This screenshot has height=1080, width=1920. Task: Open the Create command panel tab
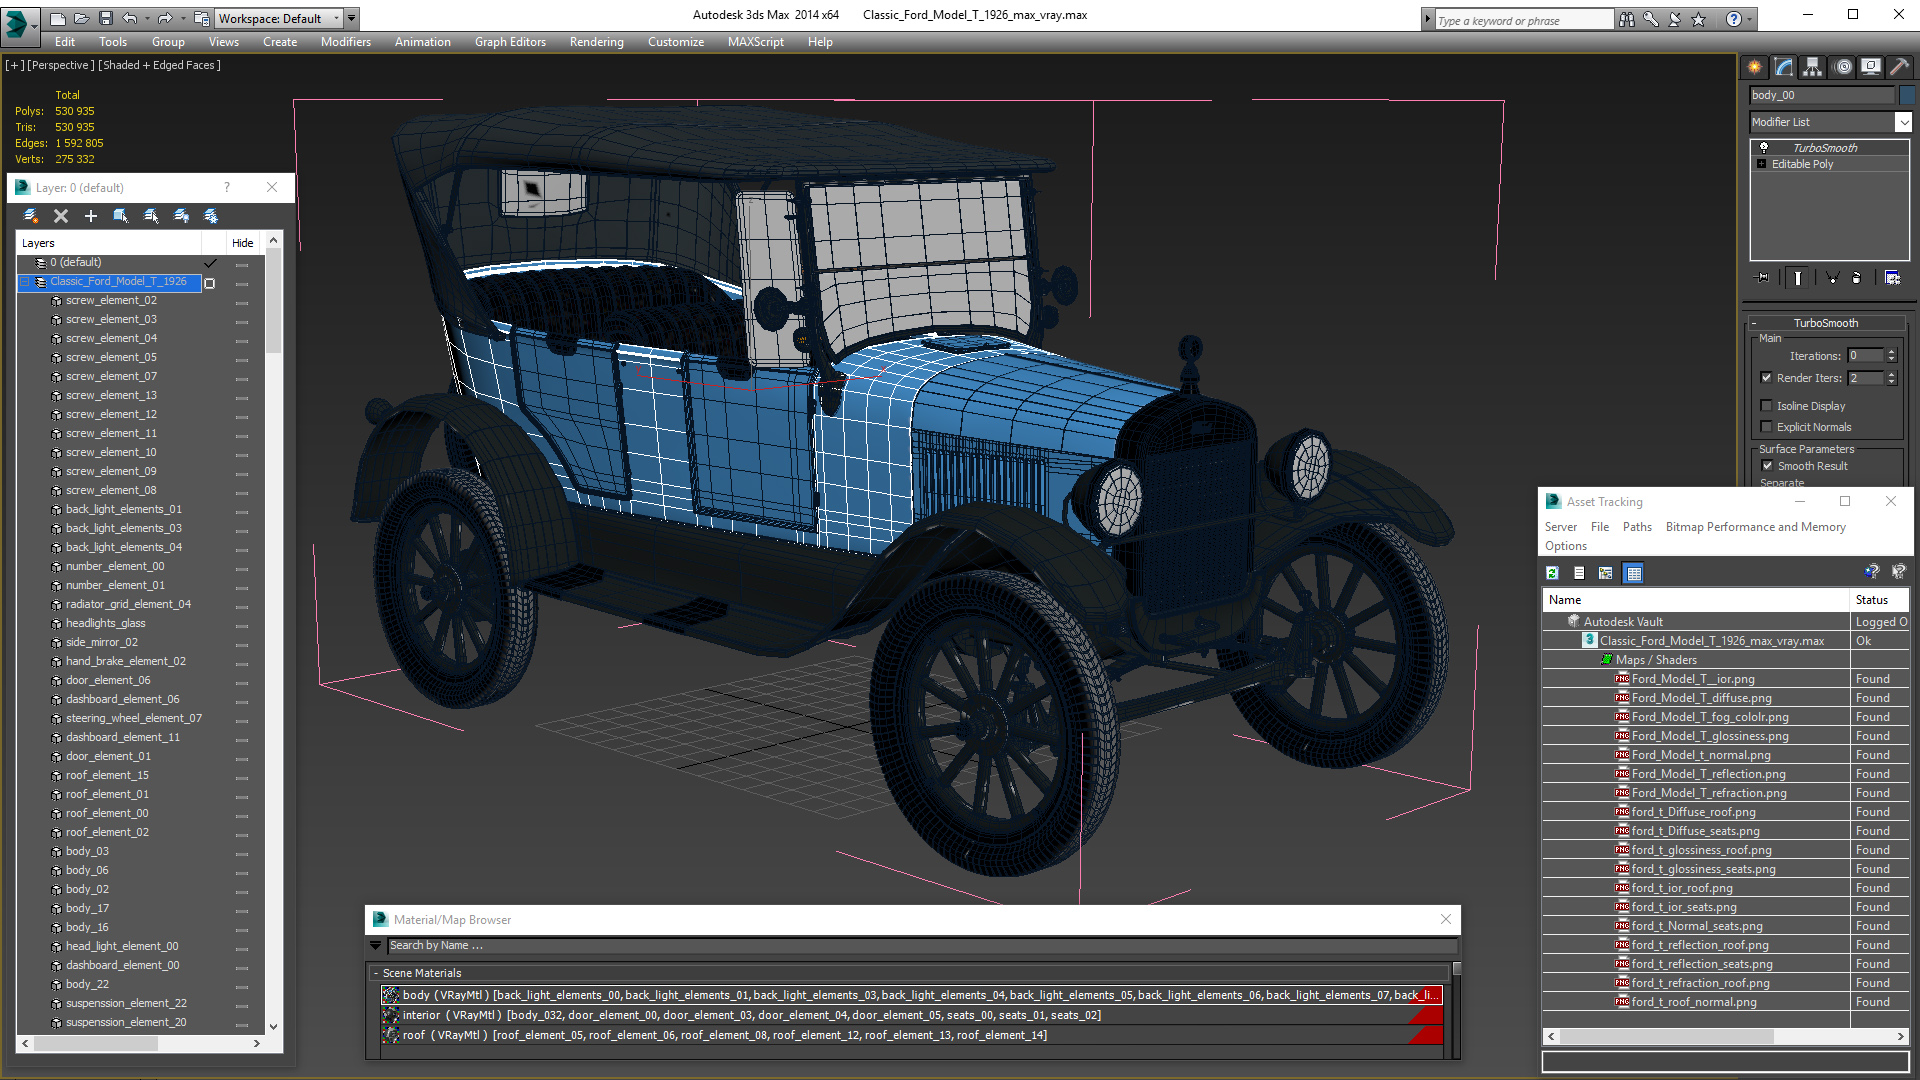click(x=1755, y=67)
